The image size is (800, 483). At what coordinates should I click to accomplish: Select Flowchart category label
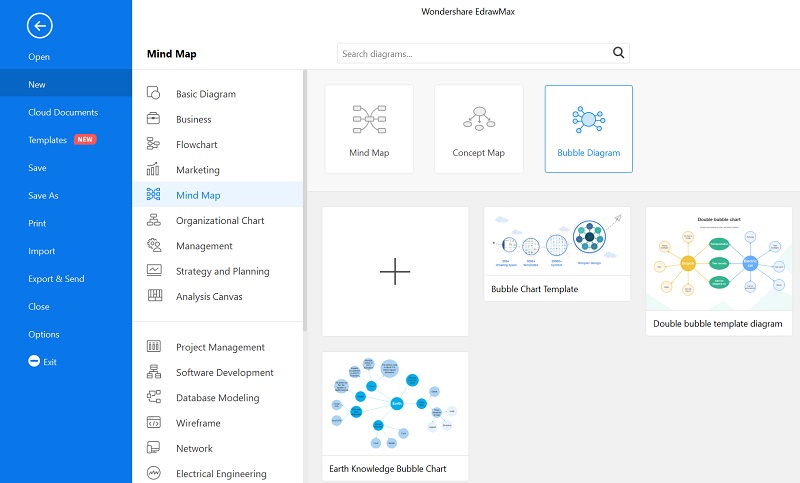coord(196,144)
